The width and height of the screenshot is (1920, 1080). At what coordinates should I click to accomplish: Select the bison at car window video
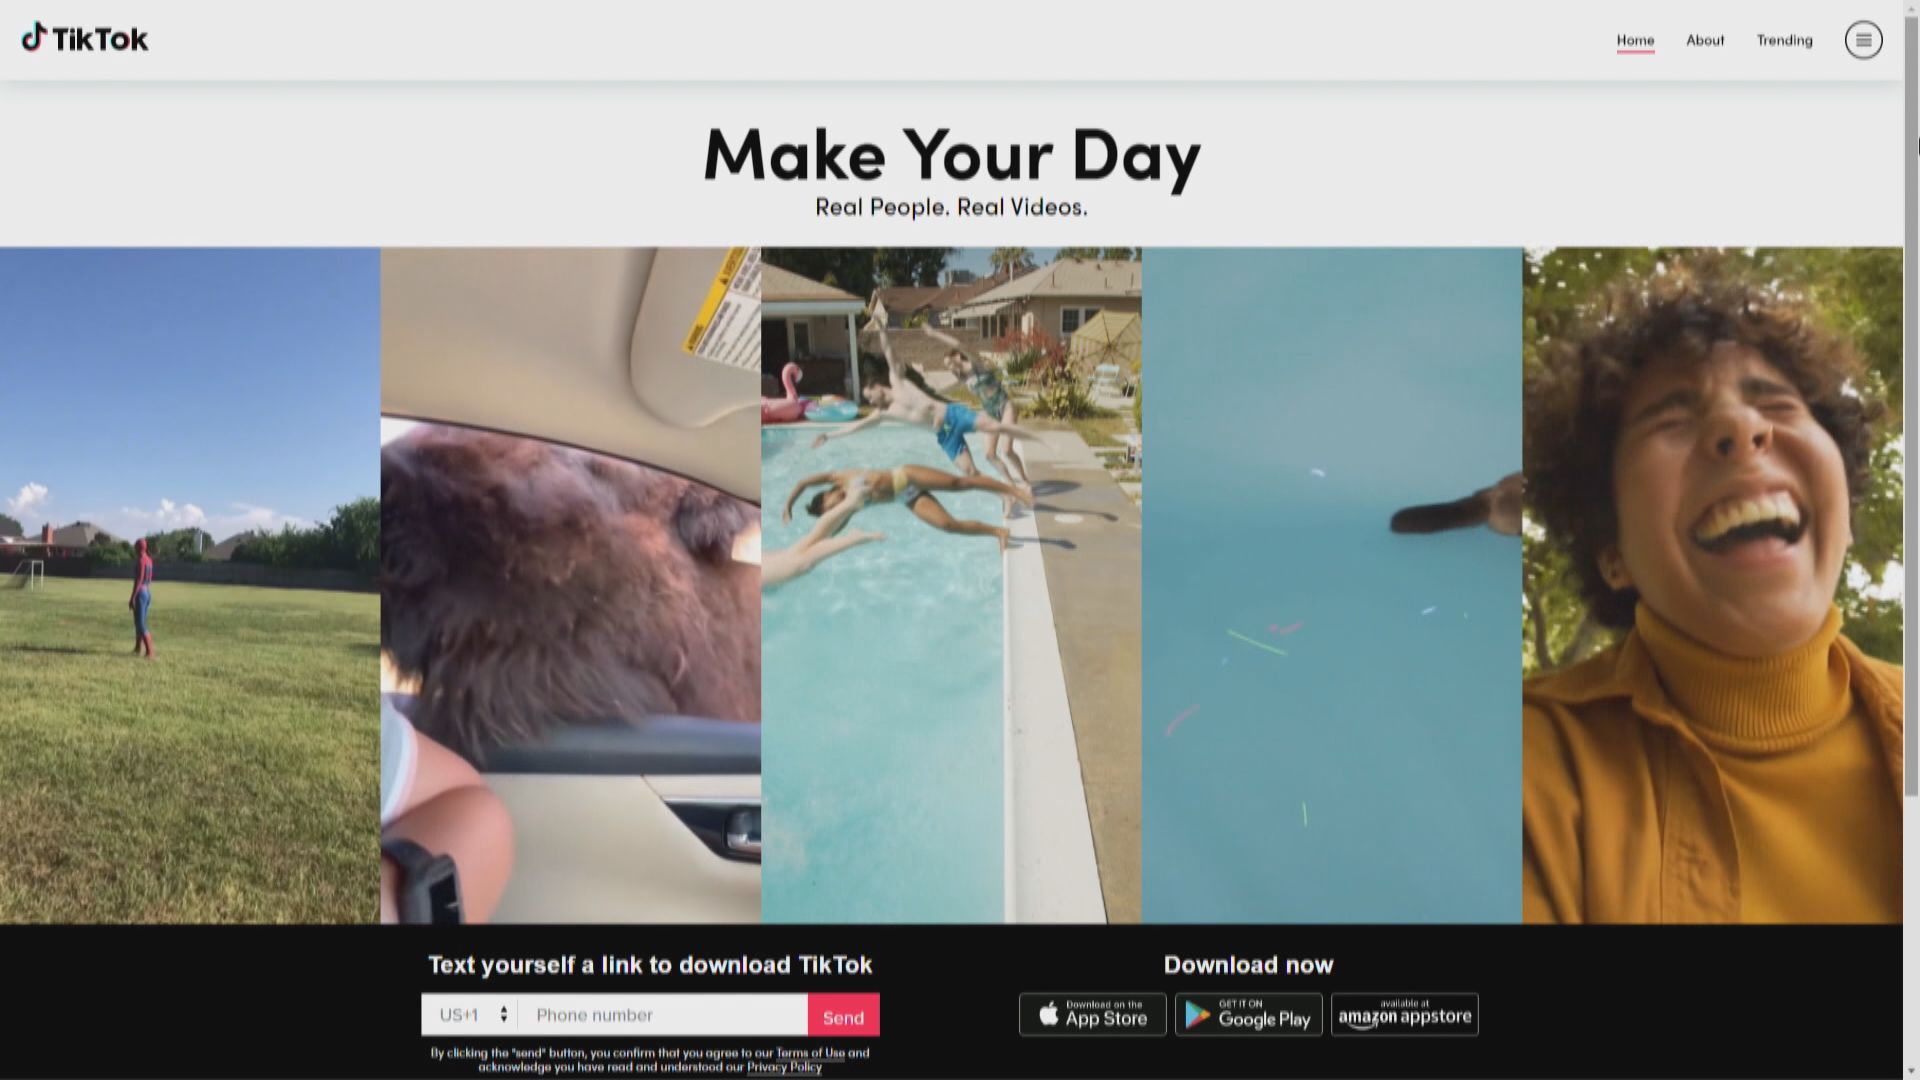pyautogui.click(x=570, y=585)
